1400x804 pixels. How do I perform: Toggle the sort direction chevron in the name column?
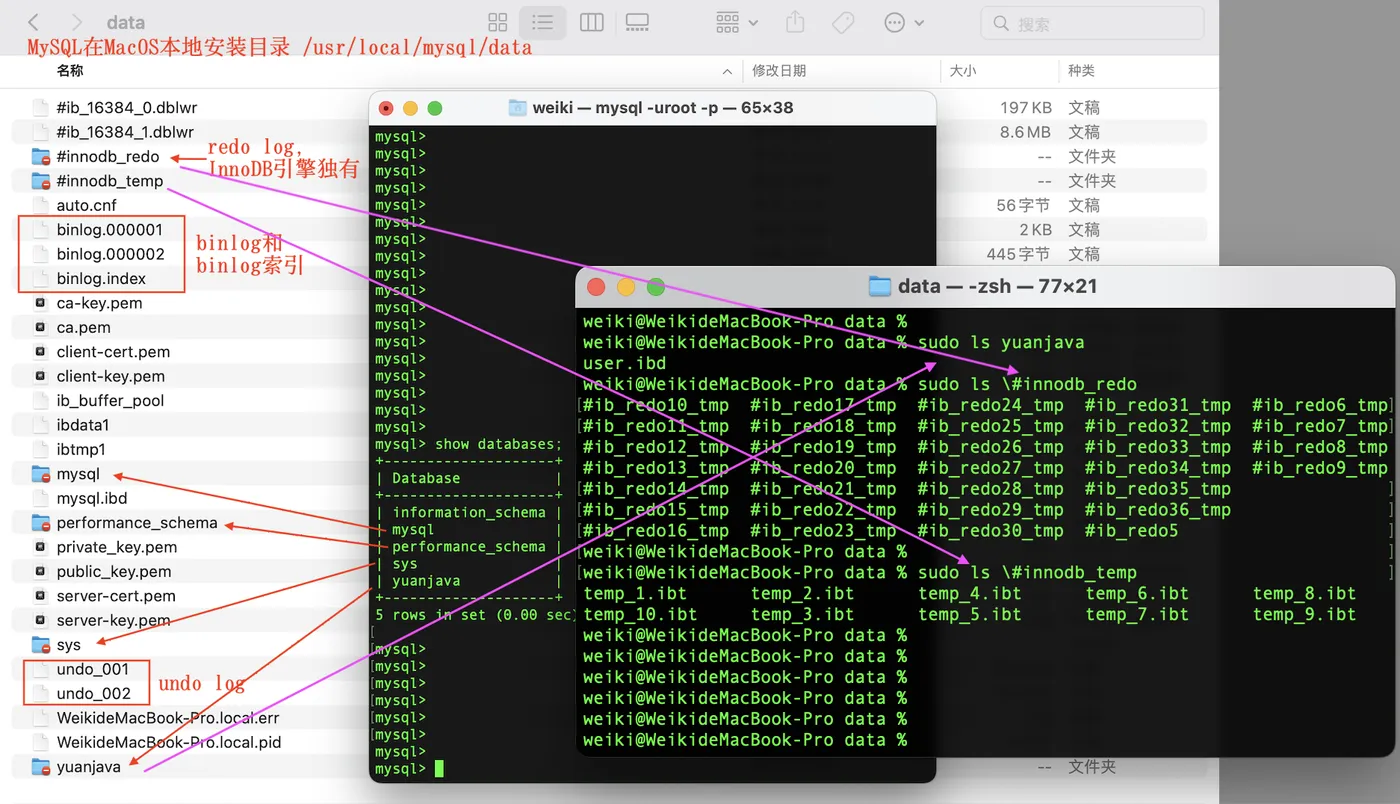[727, 72]
